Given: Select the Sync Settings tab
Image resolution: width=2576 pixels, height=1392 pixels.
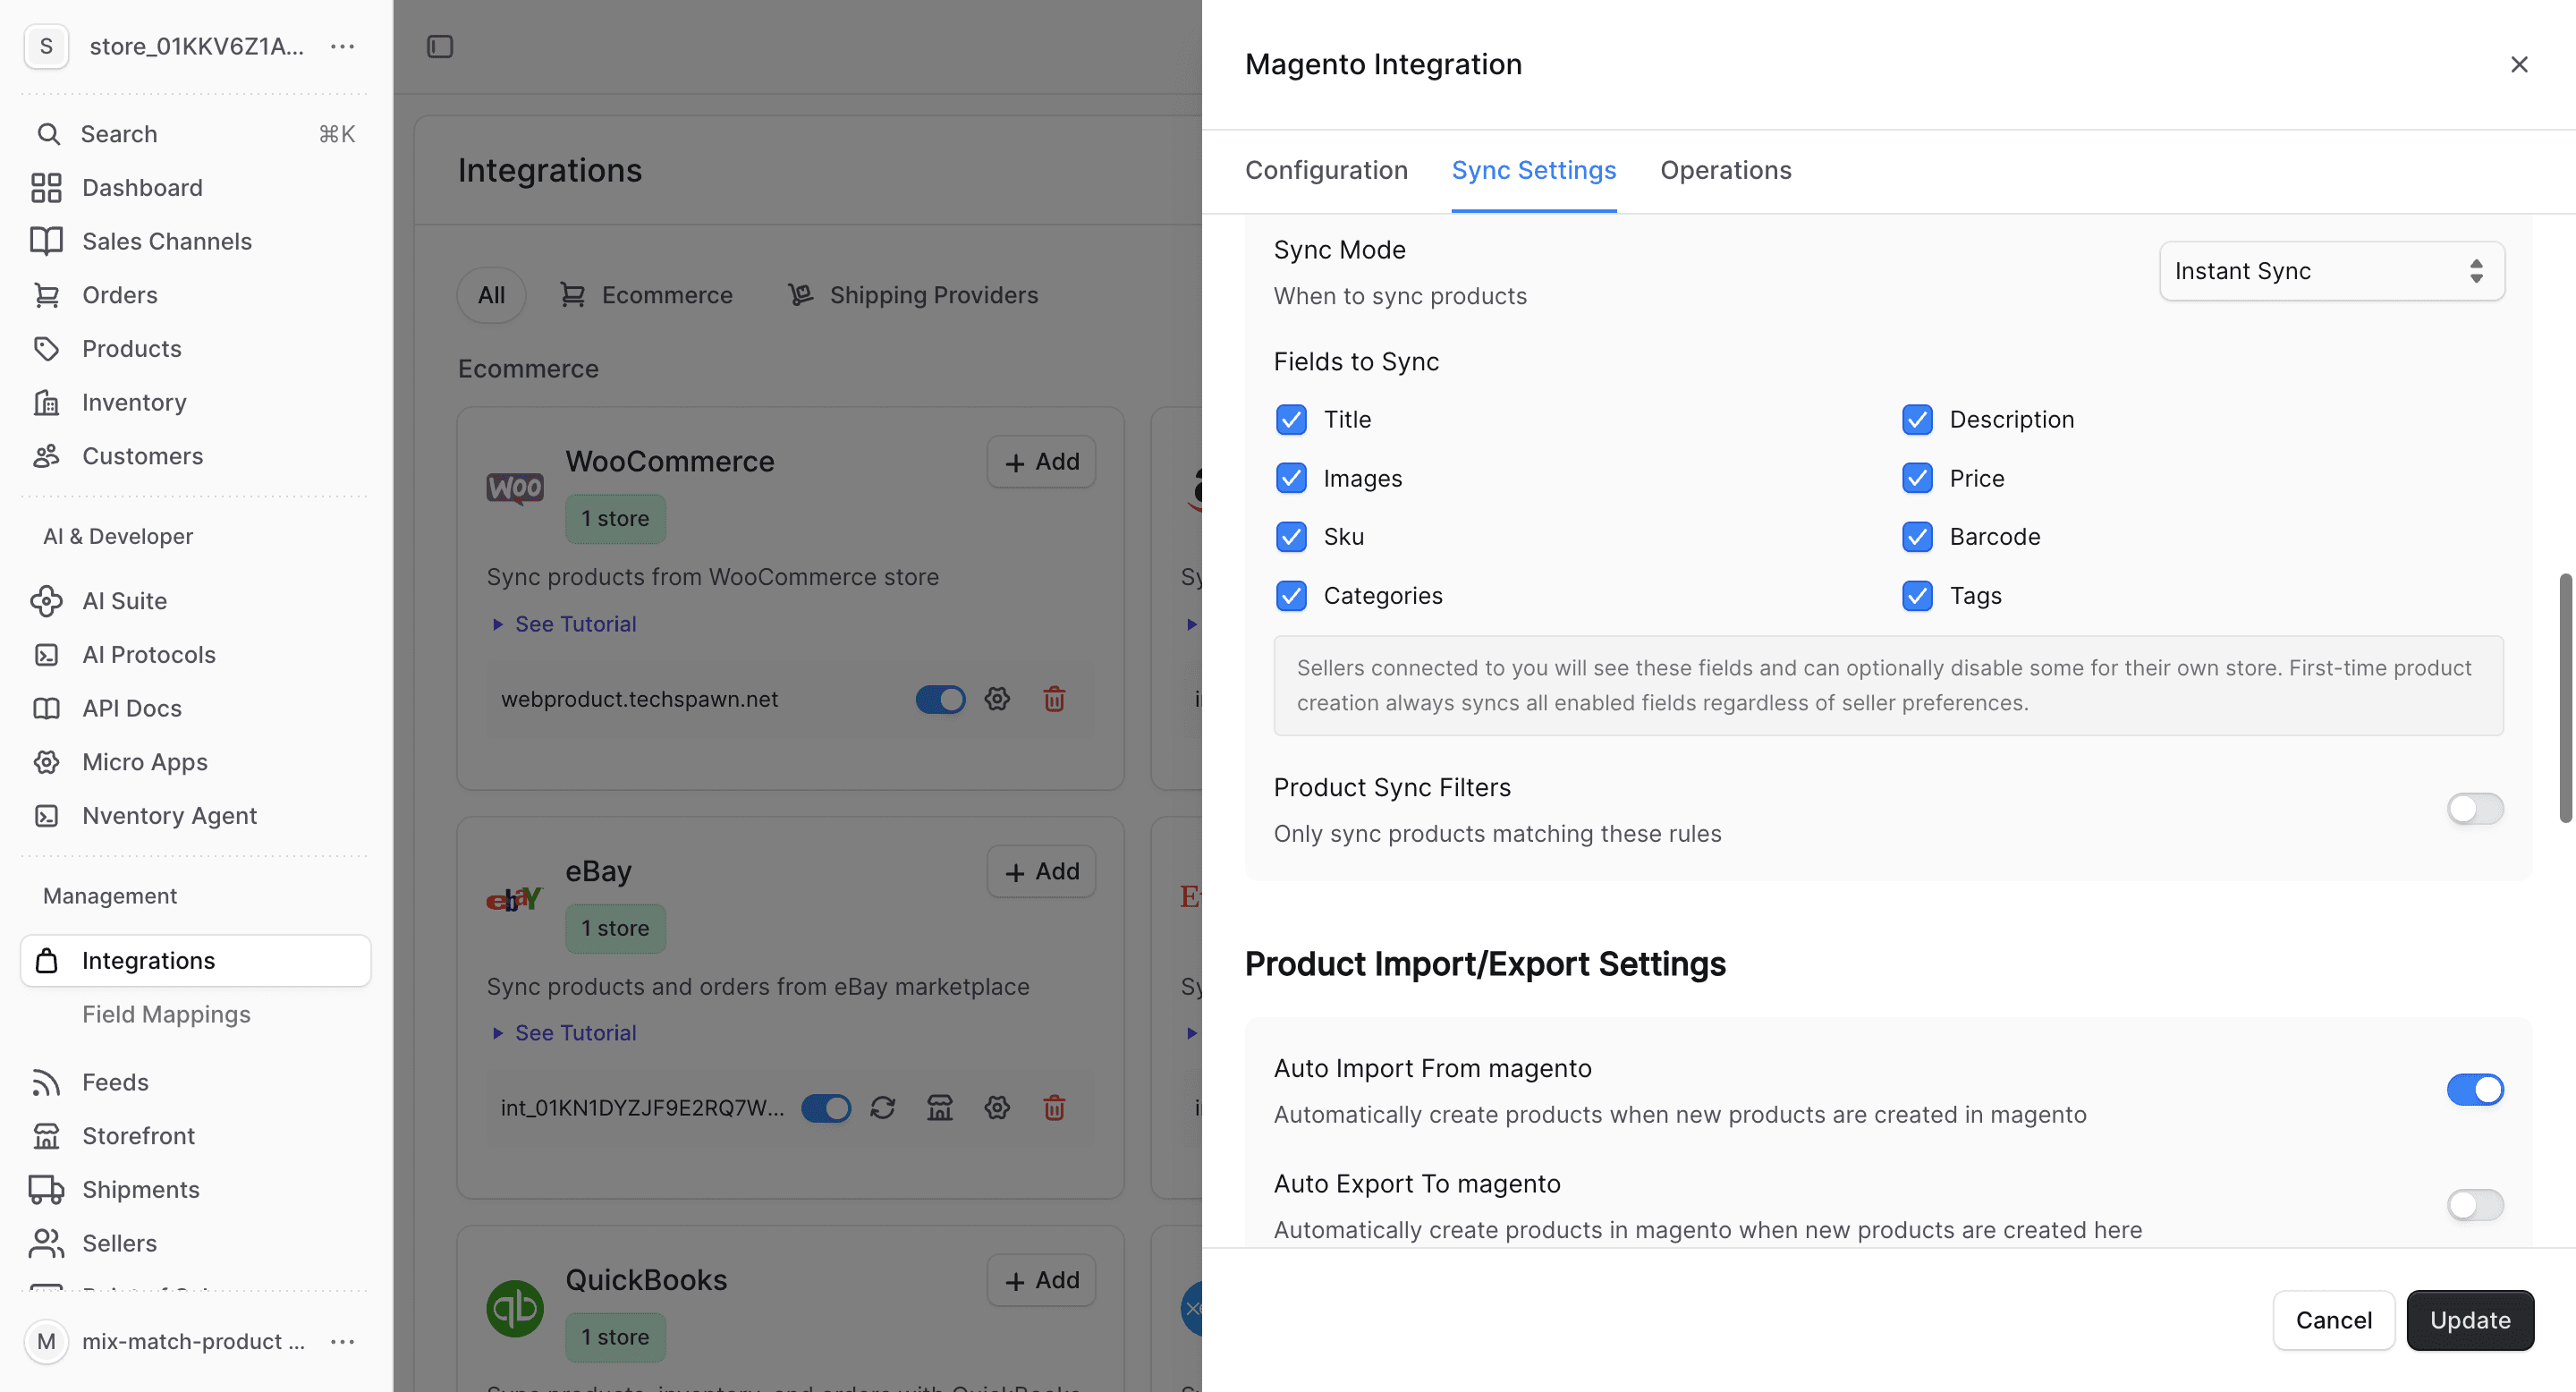Looking at the screenshot, I should (x=1533, y=170).
